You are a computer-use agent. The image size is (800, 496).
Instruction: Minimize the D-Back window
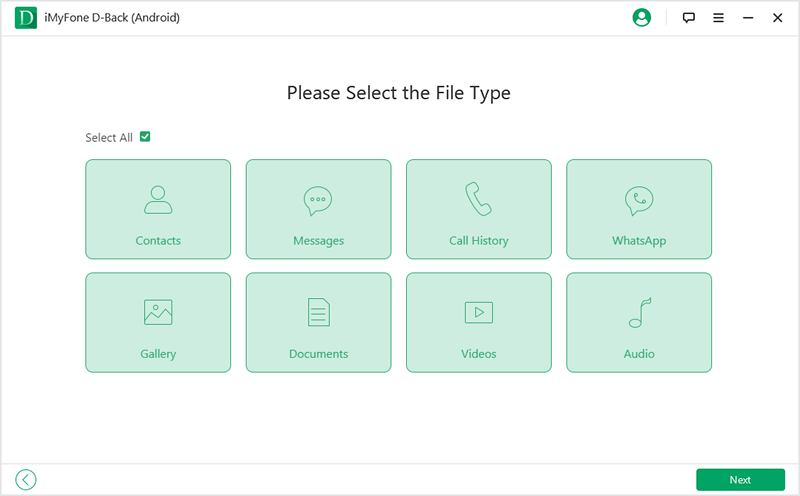coord(748,18)
